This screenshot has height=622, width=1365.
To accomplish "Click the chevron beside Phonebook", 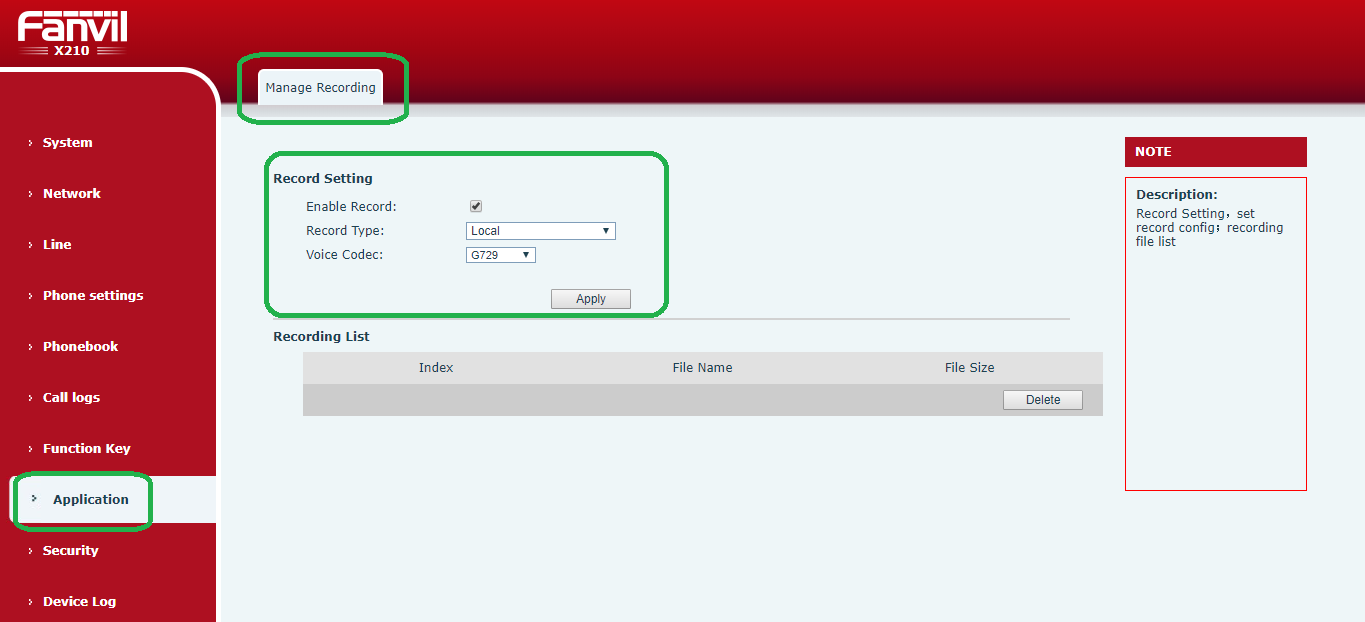I will pos(30,347).
